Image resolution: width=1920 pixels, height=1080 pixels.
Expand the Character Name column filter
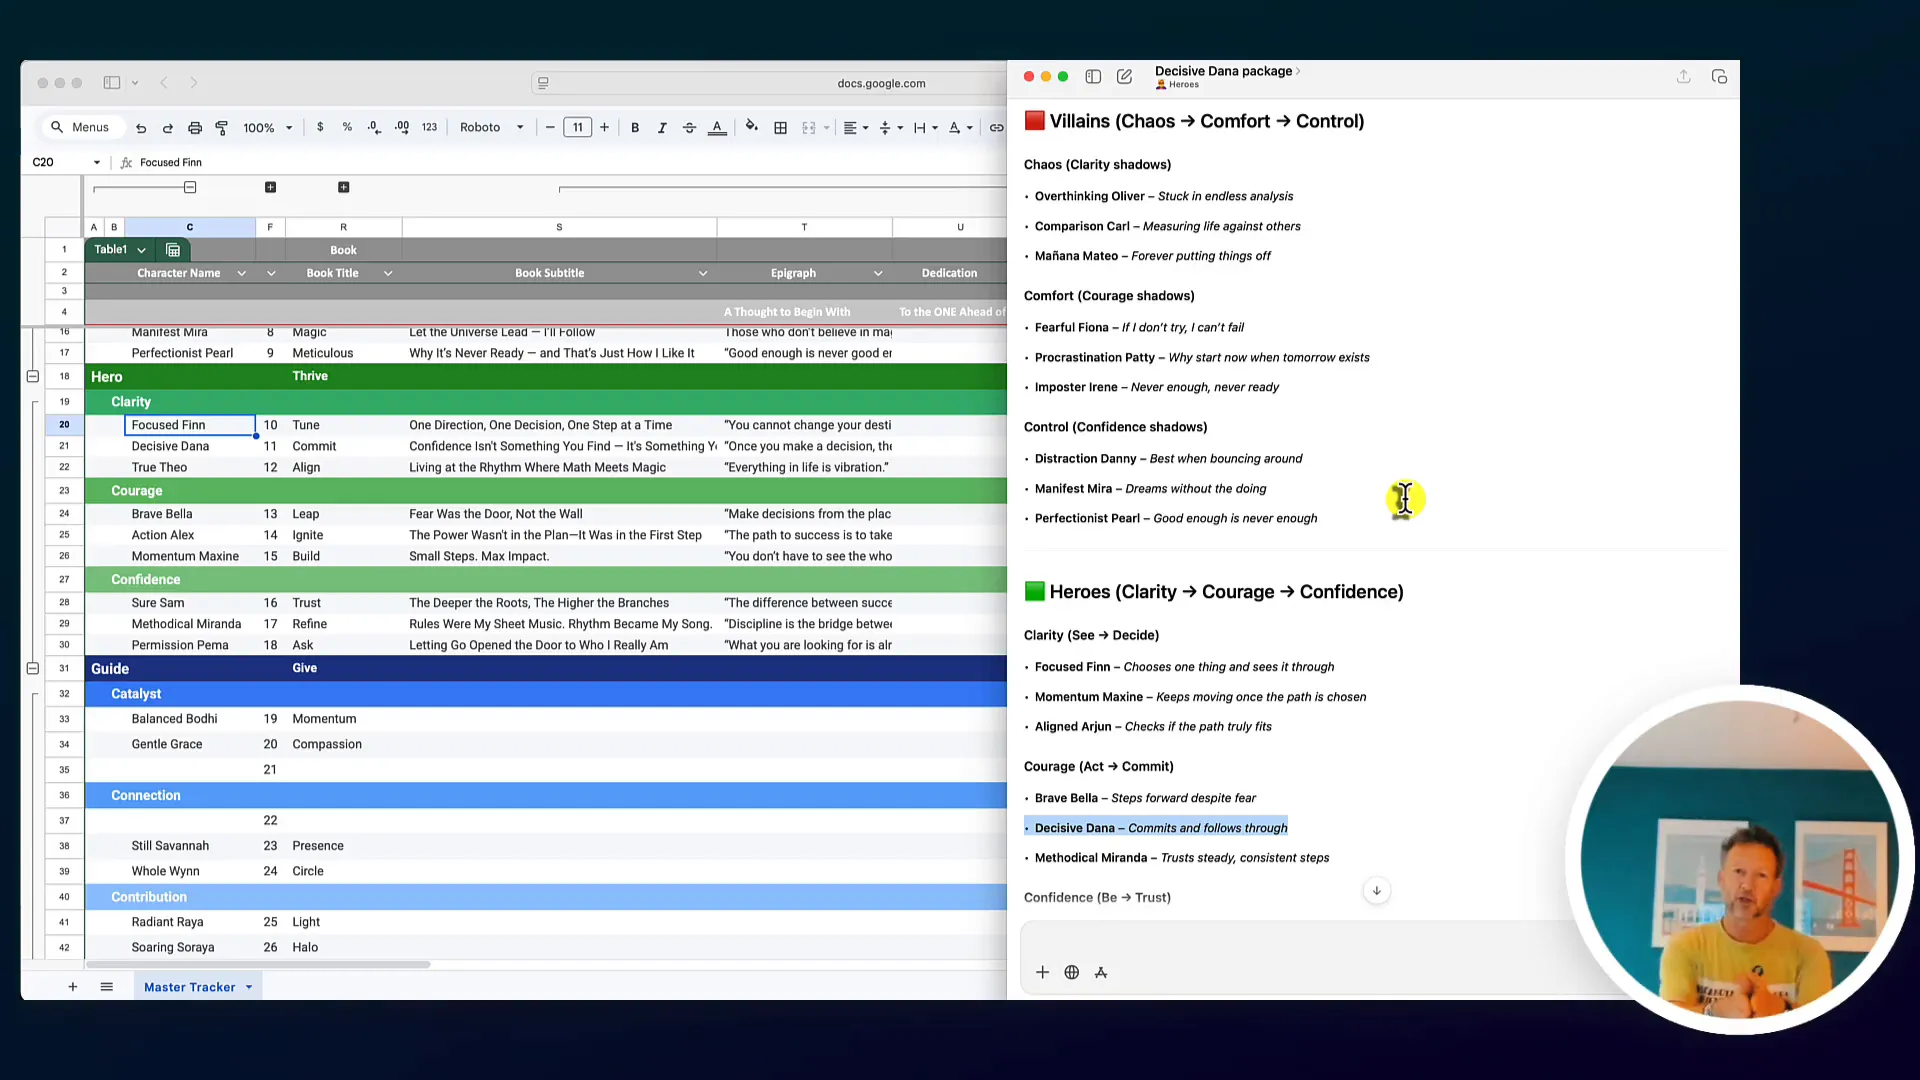[x=241, y=273]
